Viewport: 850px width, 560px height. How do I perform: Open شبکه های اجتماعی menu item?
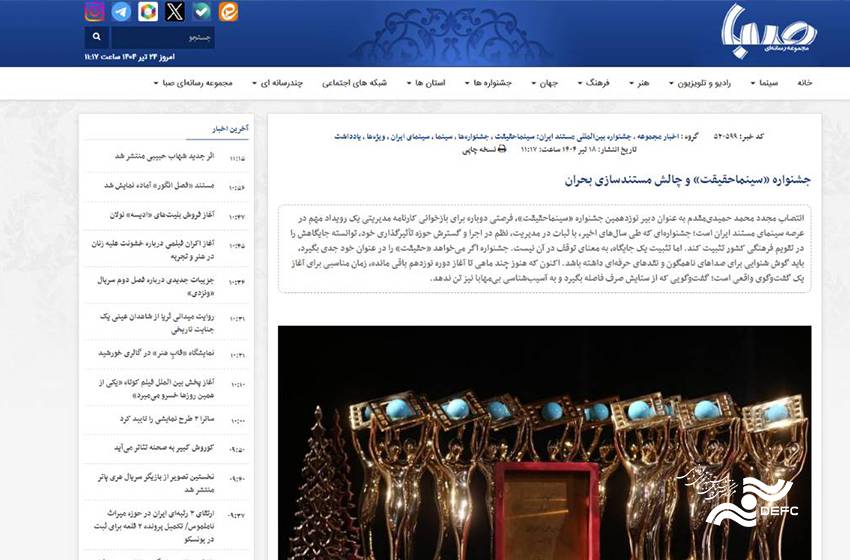[355, 83]
